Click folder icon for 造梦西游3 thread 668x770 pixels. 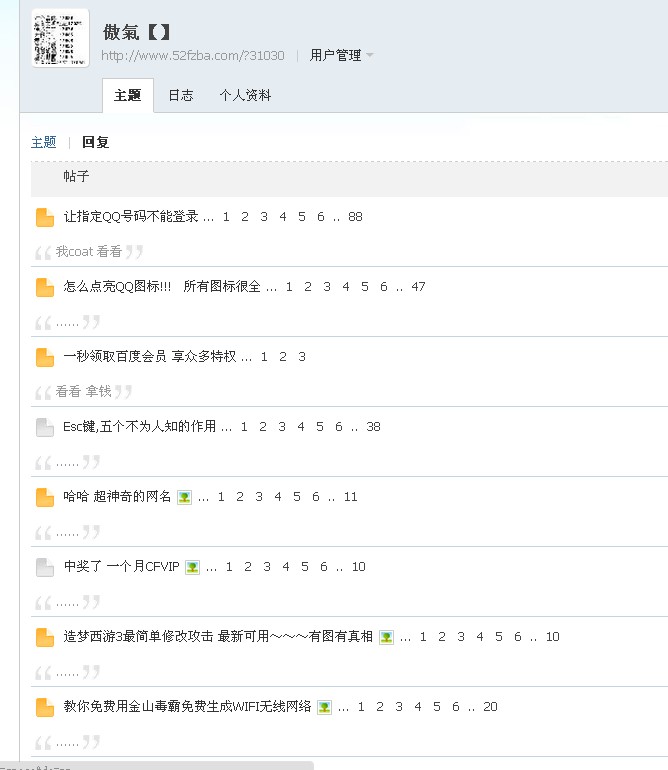point(45,637)
